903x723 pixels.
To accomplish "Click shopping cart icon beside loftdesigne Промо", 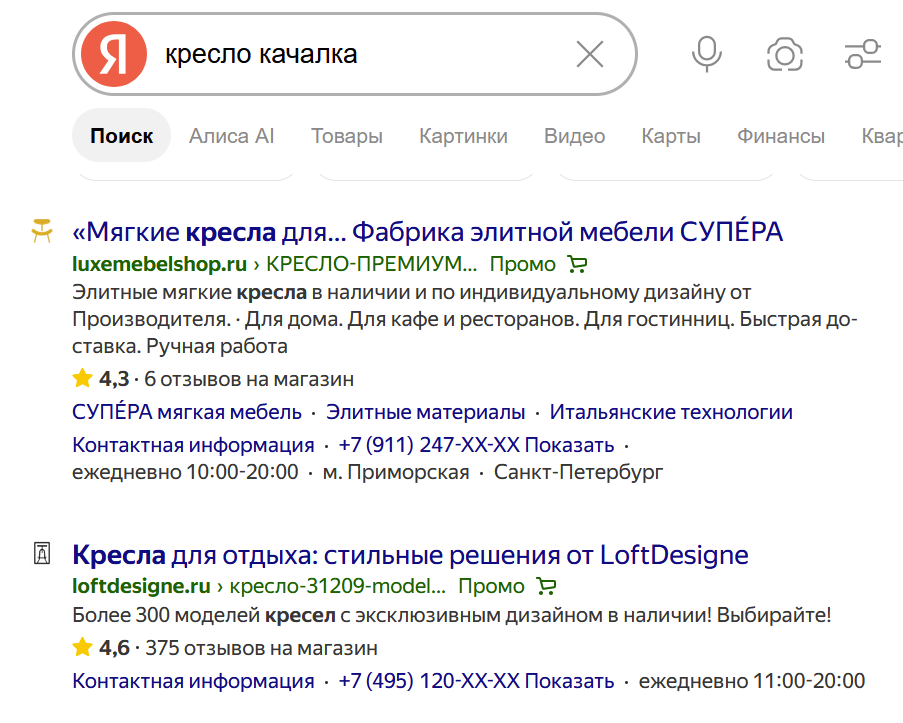I will point(546,586).
